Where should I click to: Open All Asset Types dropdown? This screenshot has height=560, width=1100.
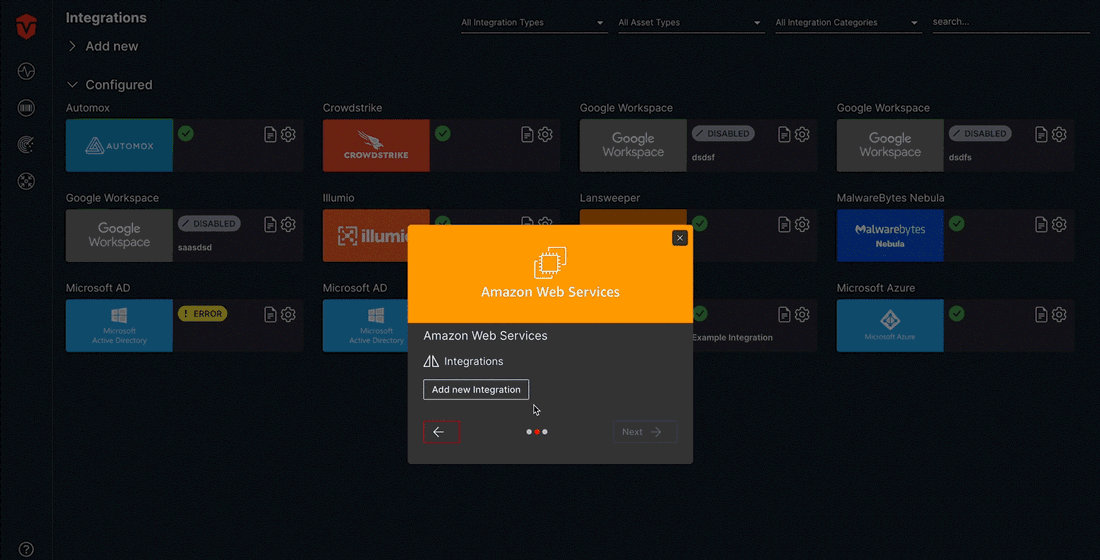click(690, 22)
